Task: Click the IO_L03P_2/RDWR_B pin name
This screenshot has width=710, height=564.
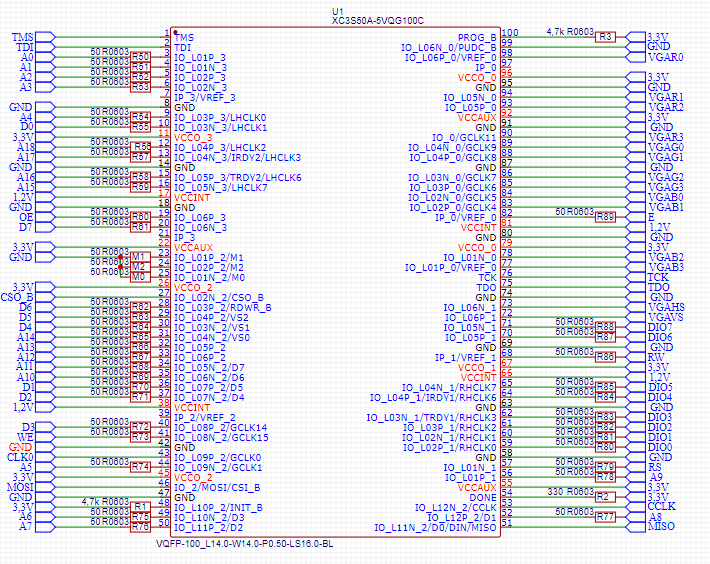Action: [223, 307]
